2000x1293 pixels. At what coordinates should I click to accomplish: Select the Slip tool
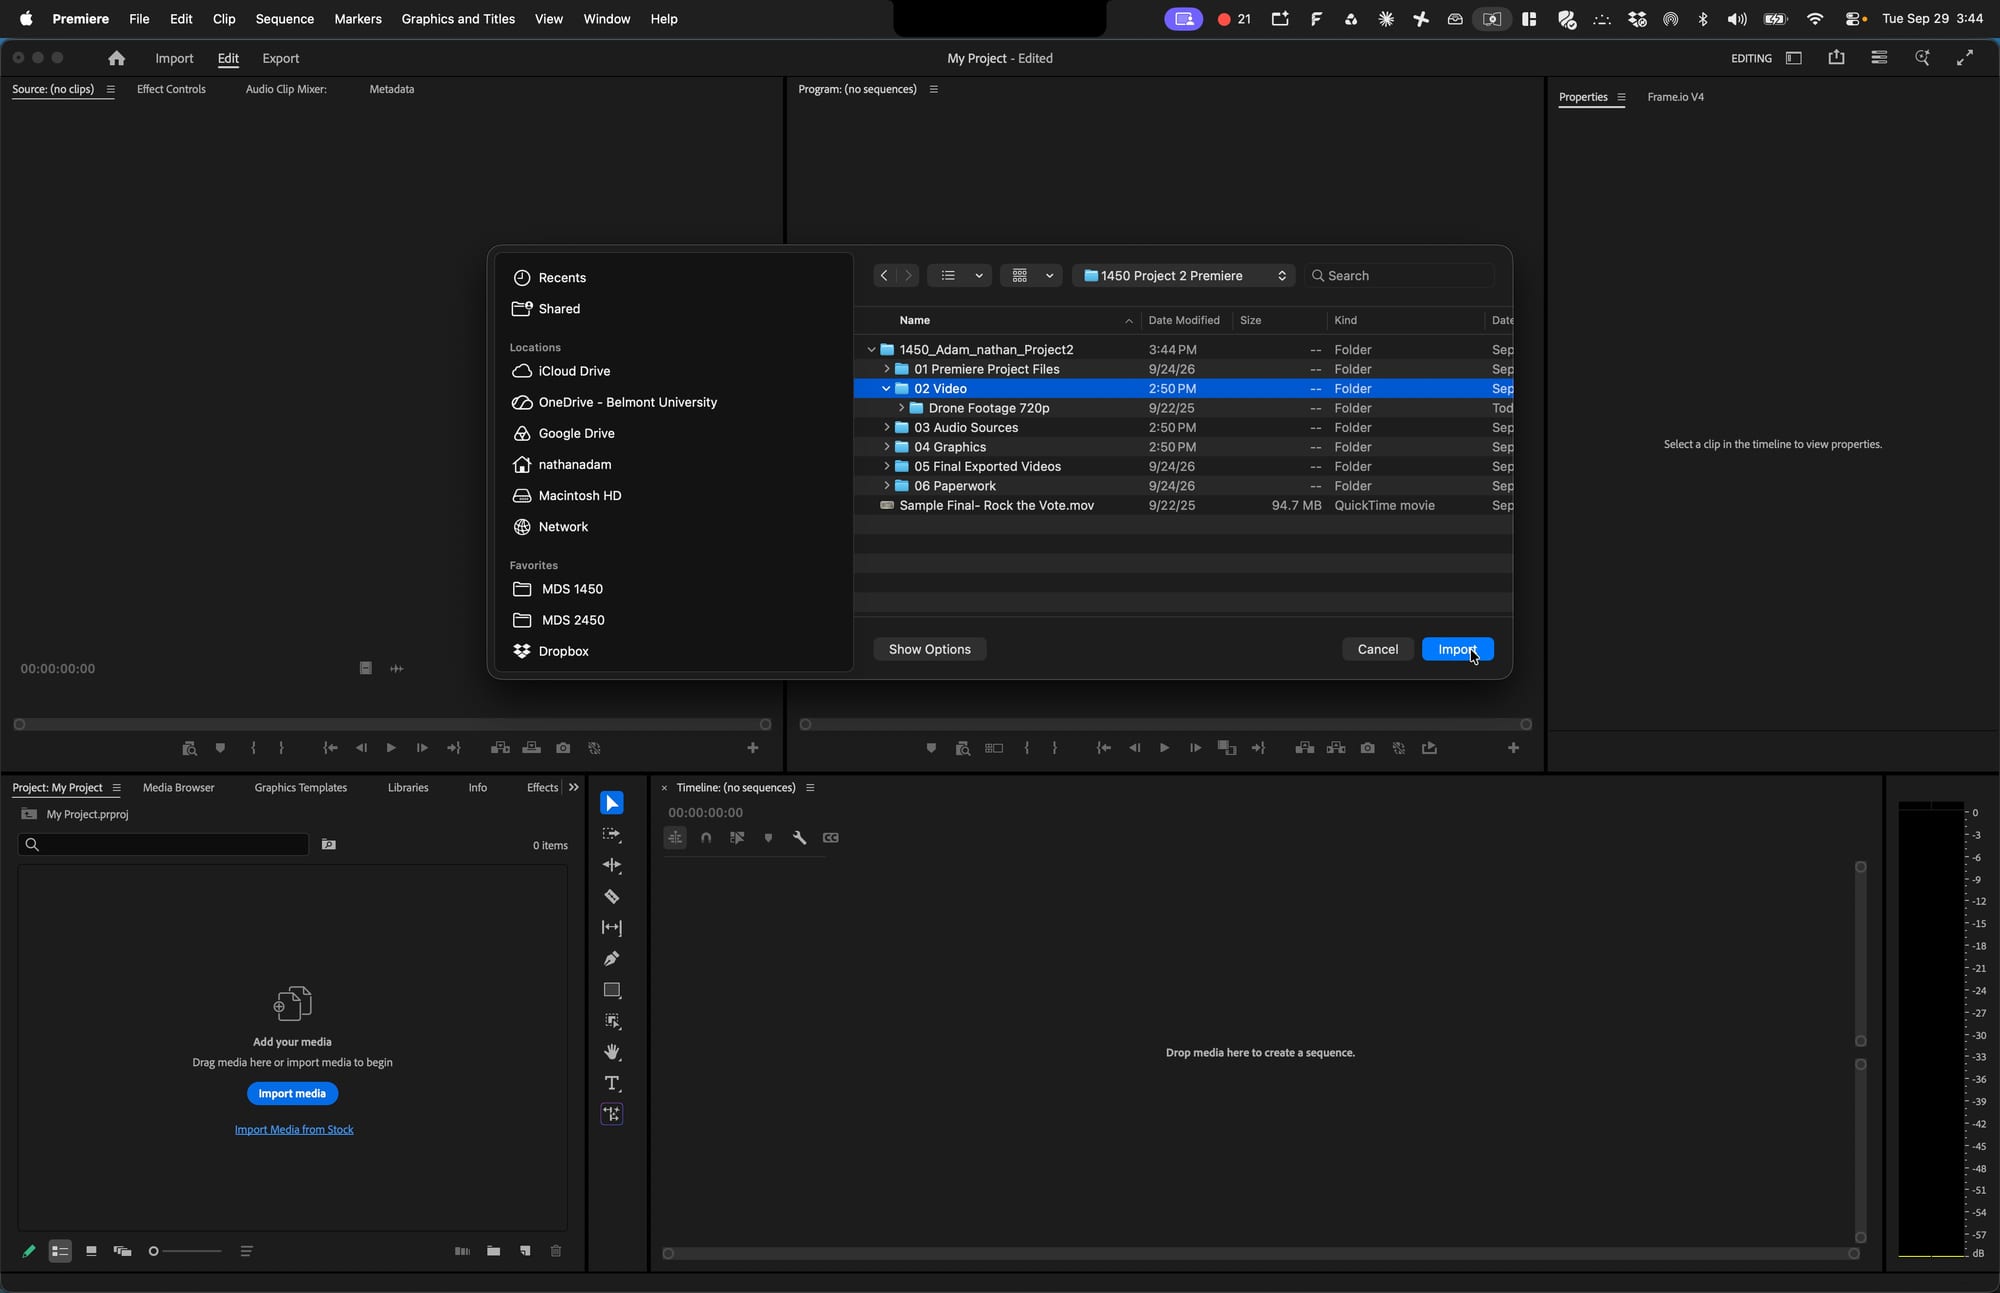[612, 928]
